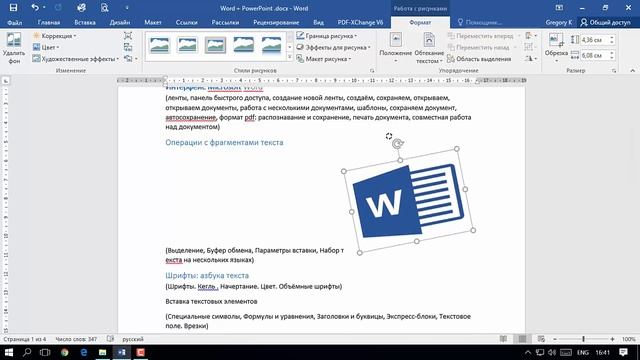Click Переместить вперед button

(480, 36)
